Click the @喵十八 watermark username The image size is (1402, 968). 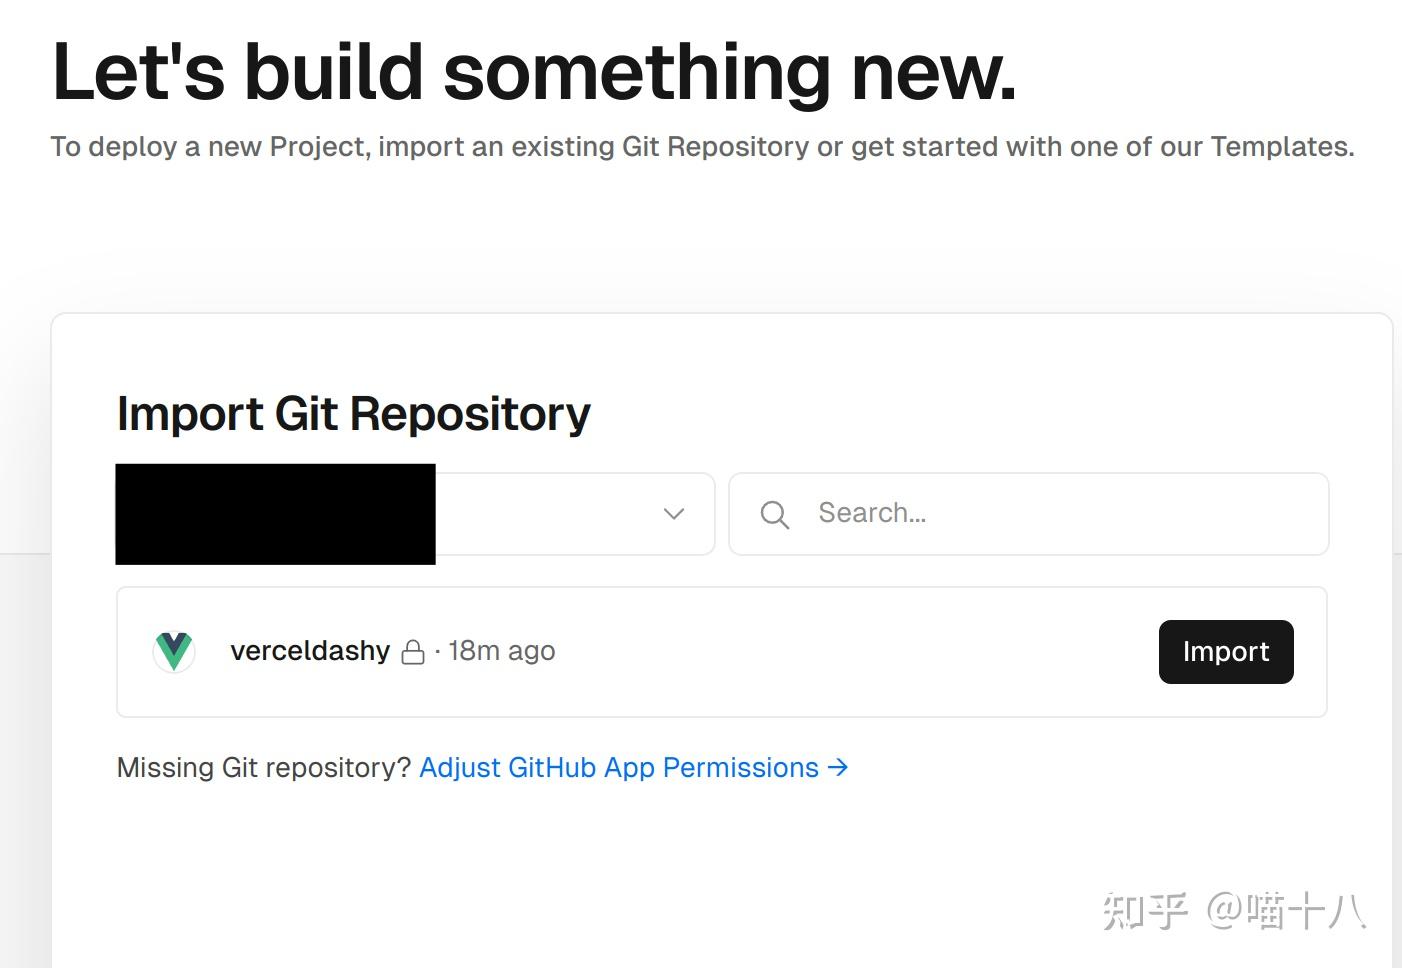pos(1286,911)
